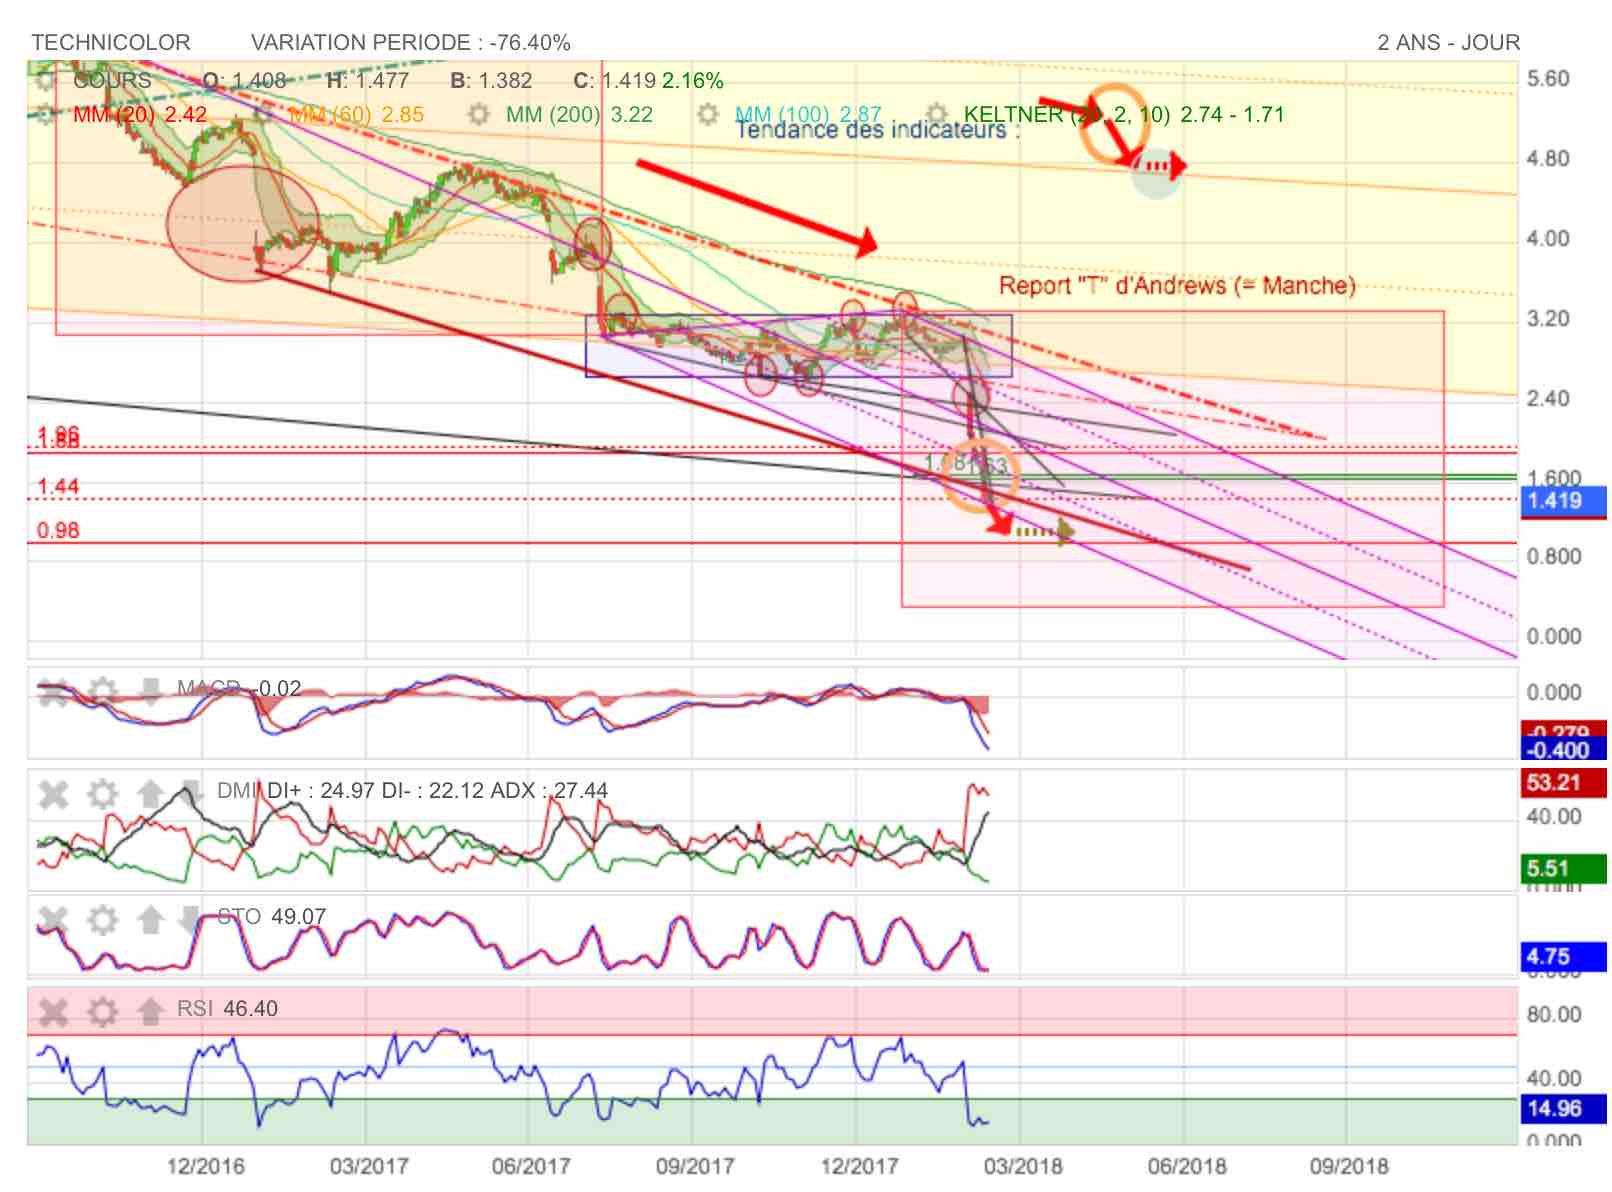
Task: Click the 0.98 support level label
Action: (58, 531)
